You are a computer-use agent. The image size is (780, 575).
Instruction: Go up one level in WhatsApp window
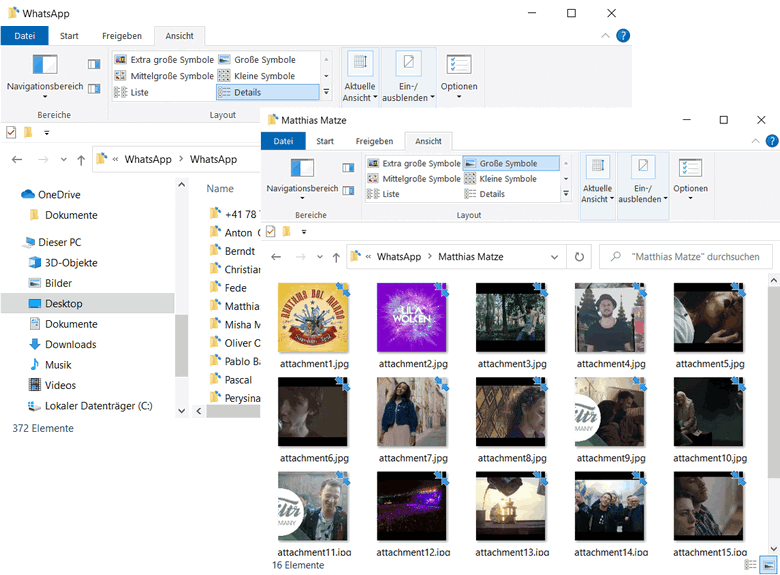81,160
